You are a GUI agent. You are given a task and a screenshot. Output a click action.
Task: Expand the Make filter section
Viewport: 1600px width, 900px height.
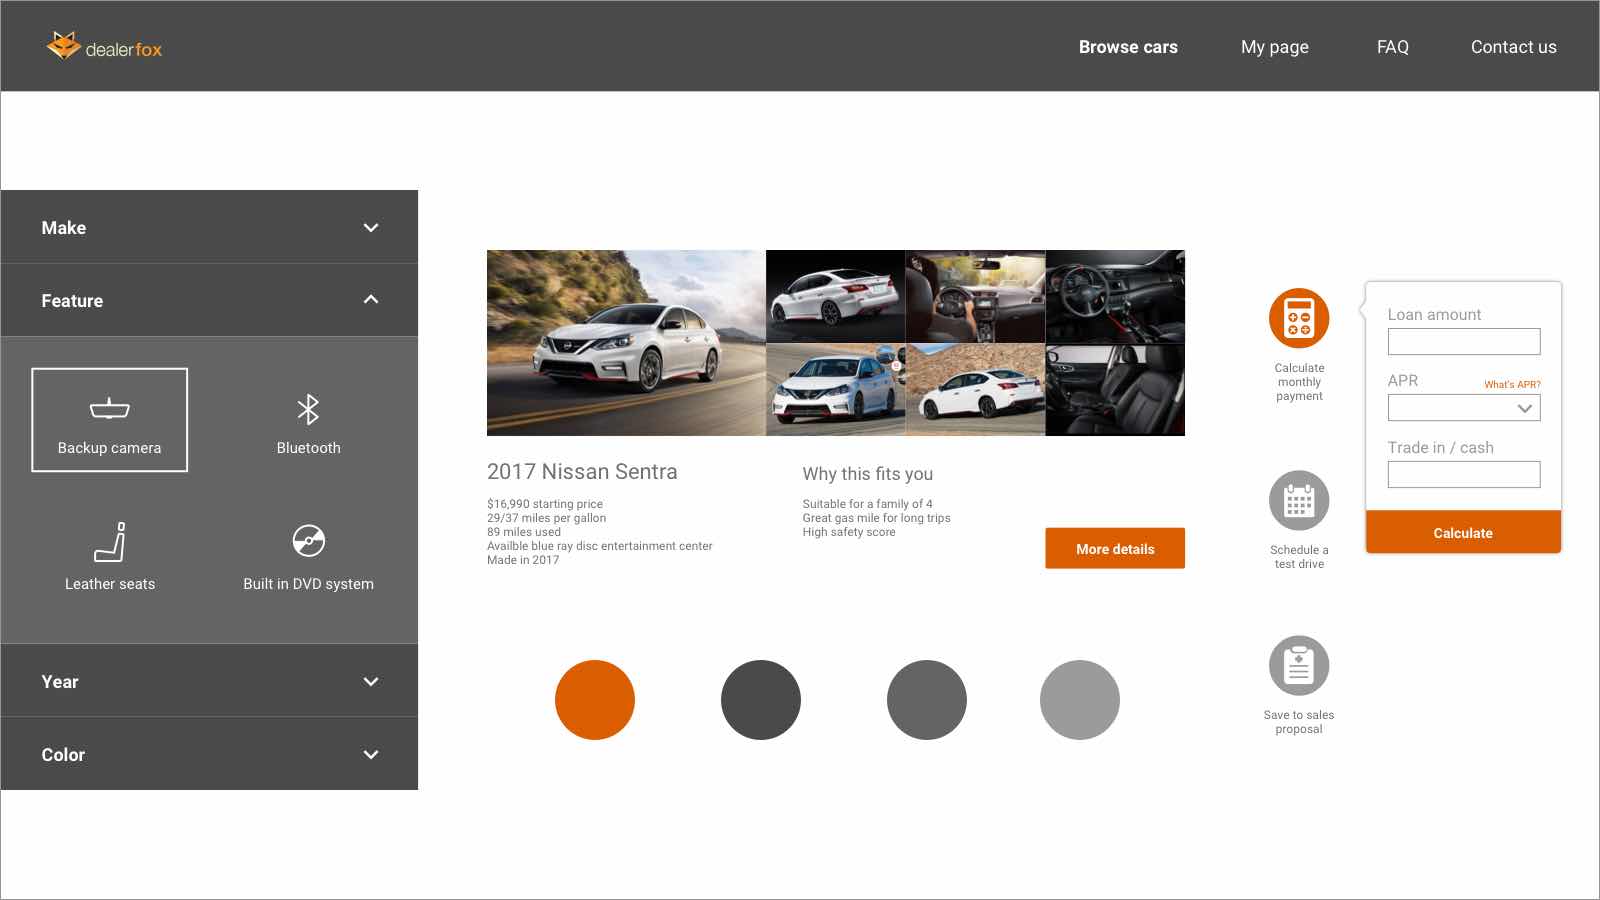point(209,227)
